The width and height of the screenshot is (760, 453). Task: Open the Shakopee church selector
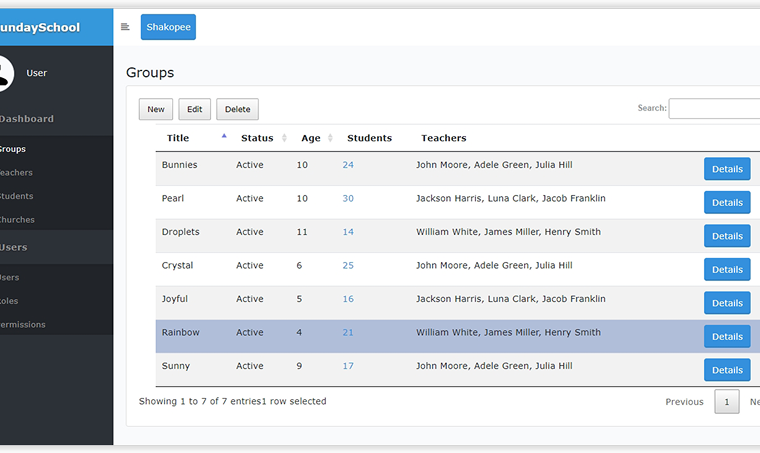pyautogui.click(x=168, y=27)
